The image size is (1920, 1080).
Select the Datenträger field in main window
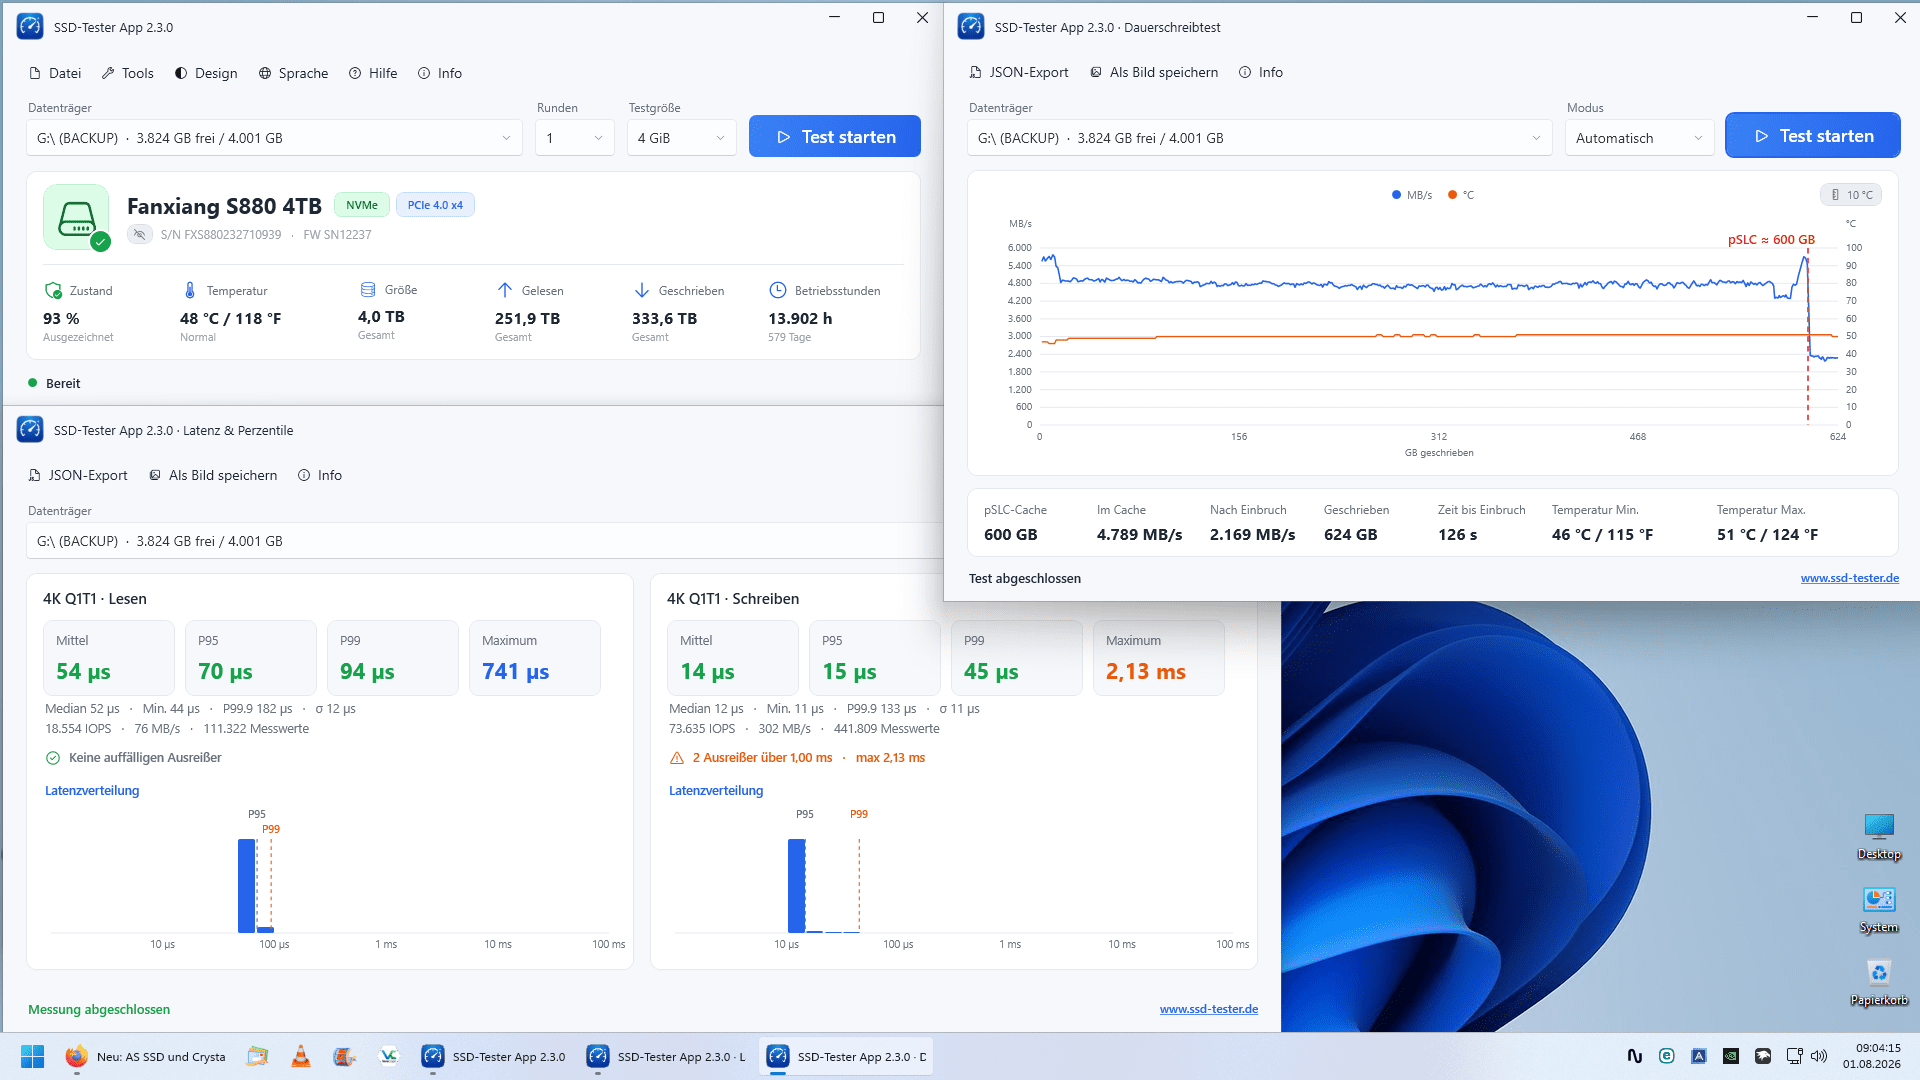274,138
